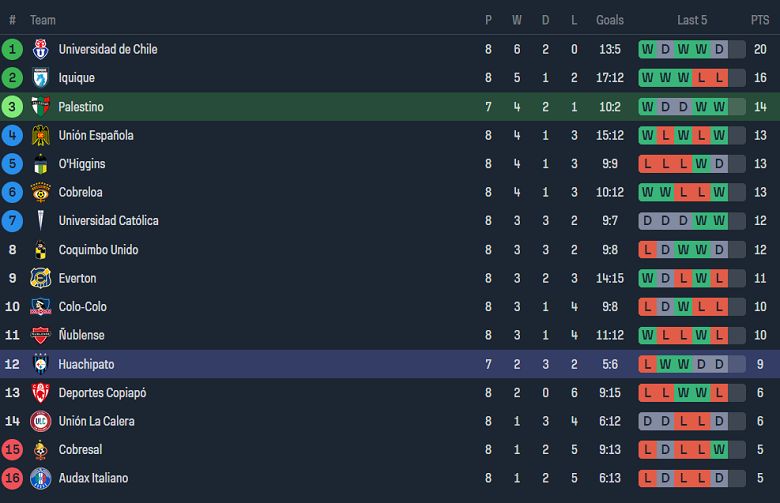
Task: Click the Unión Española crest icon
Action: [x=40, y=135]
